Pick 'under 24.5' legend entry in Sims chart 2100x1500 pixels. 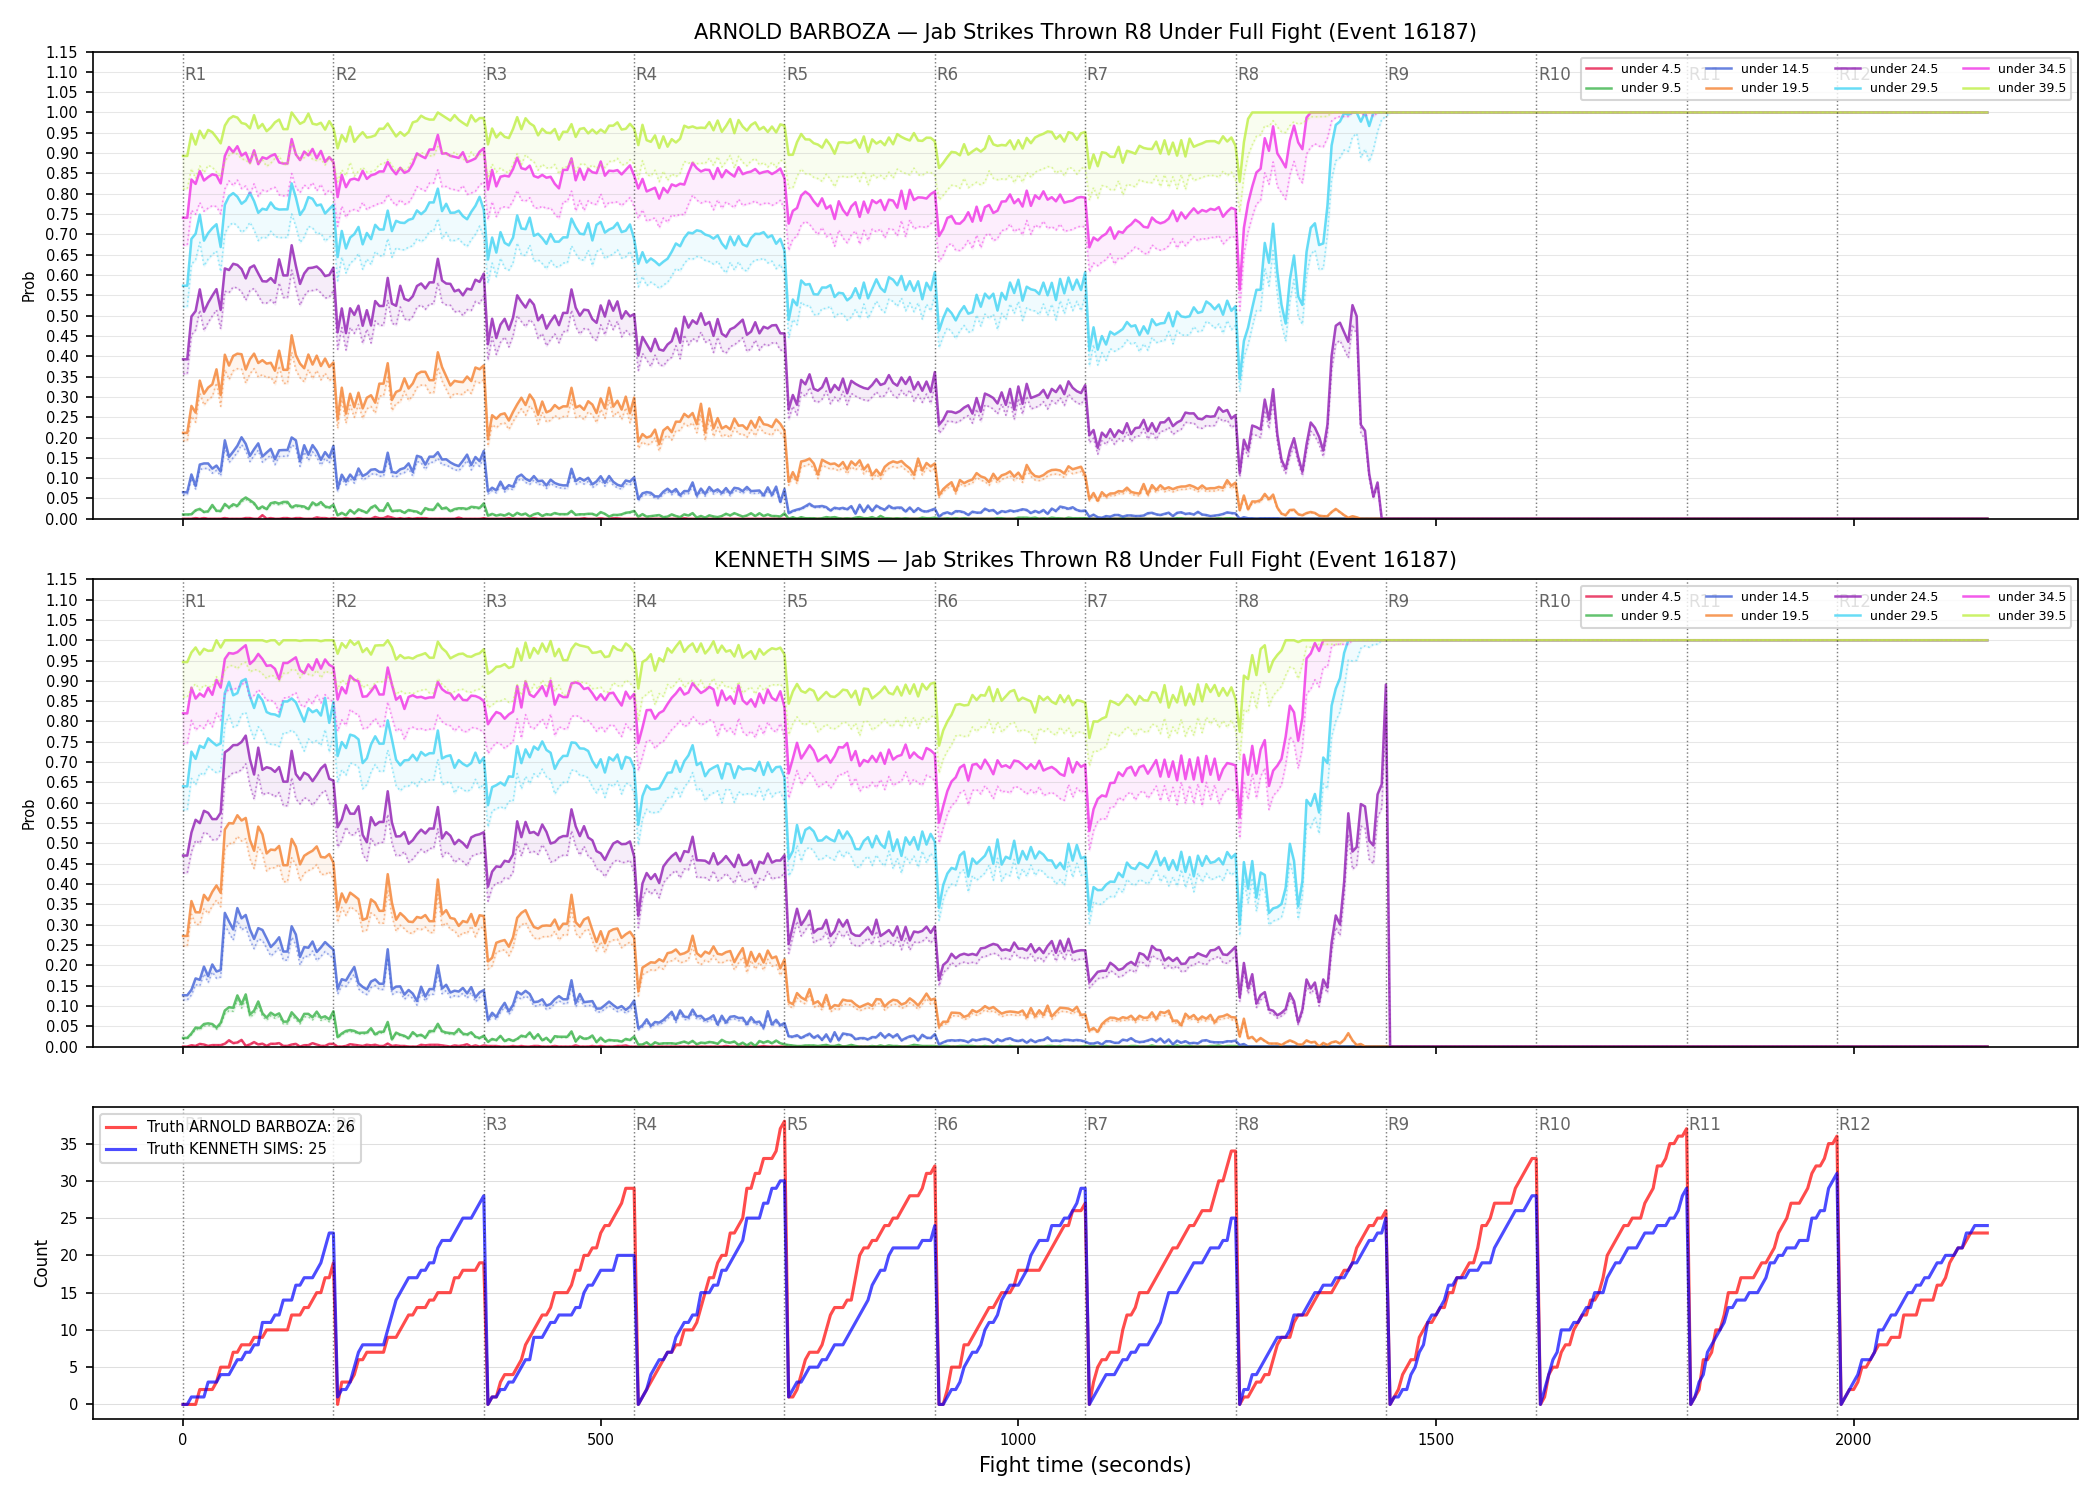[1887, 597]
